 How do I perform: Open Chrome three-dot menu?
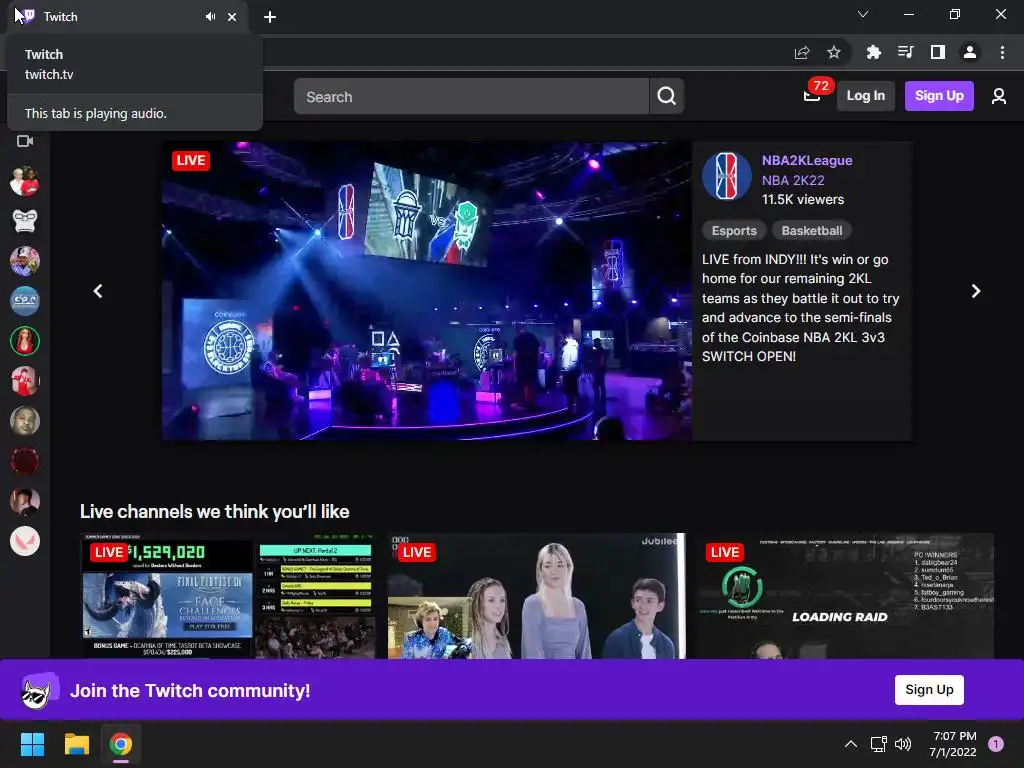pos(1002,52)
